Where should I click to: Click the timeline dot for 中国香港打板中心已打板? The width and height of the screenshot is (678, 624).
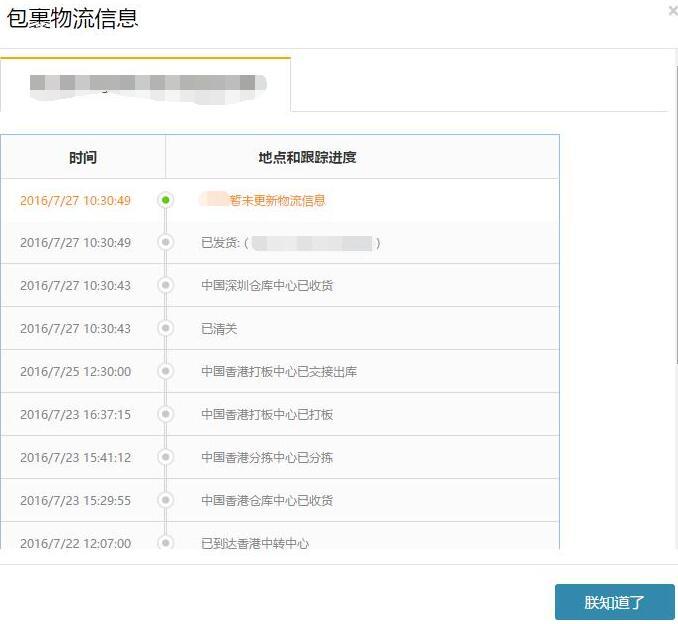[x=166, y=414]
